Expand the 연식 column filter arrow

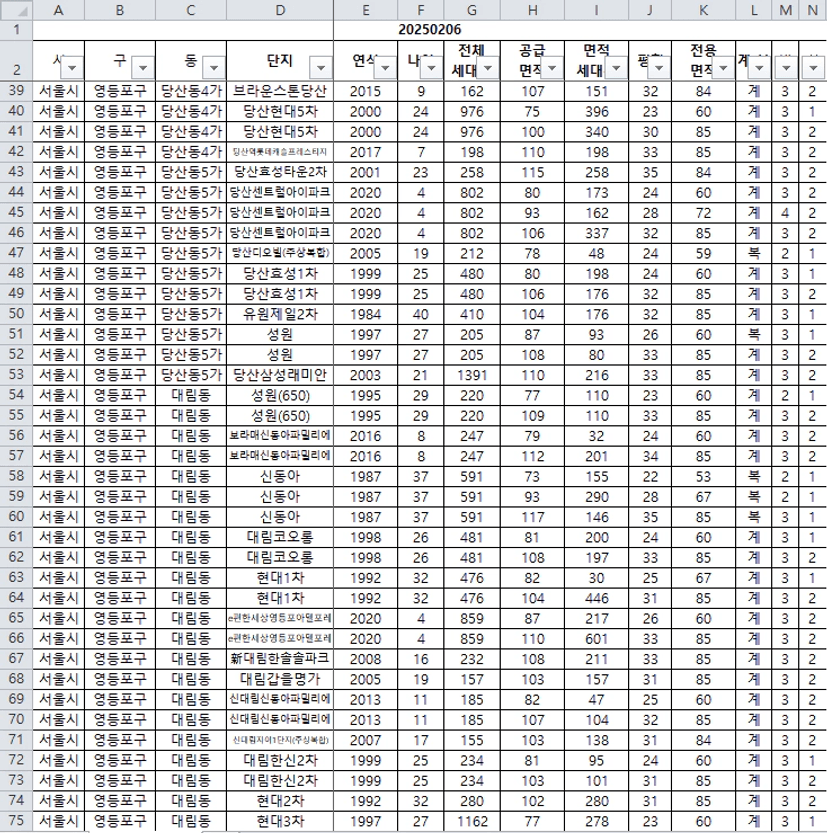(385, 67)
